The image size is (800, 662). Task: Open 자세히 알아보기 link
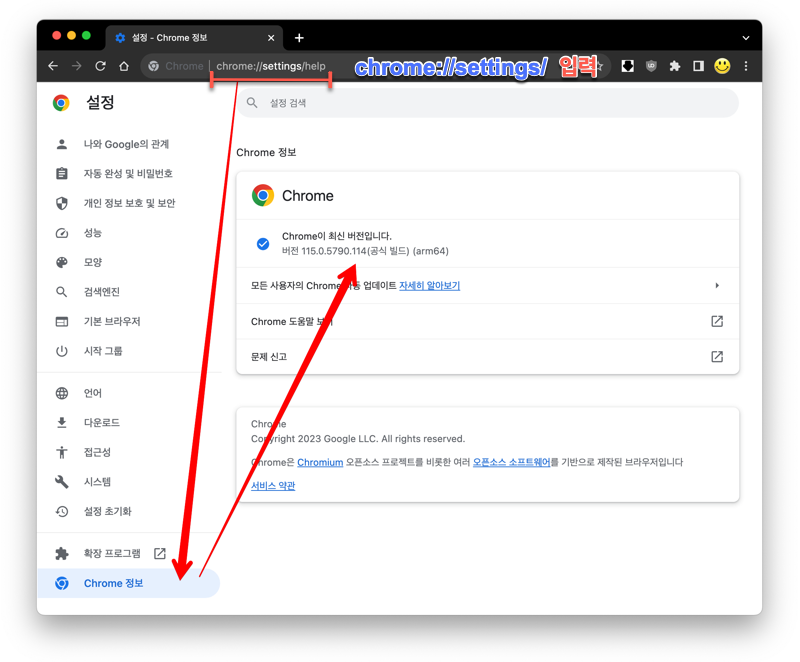click(429, 286)
